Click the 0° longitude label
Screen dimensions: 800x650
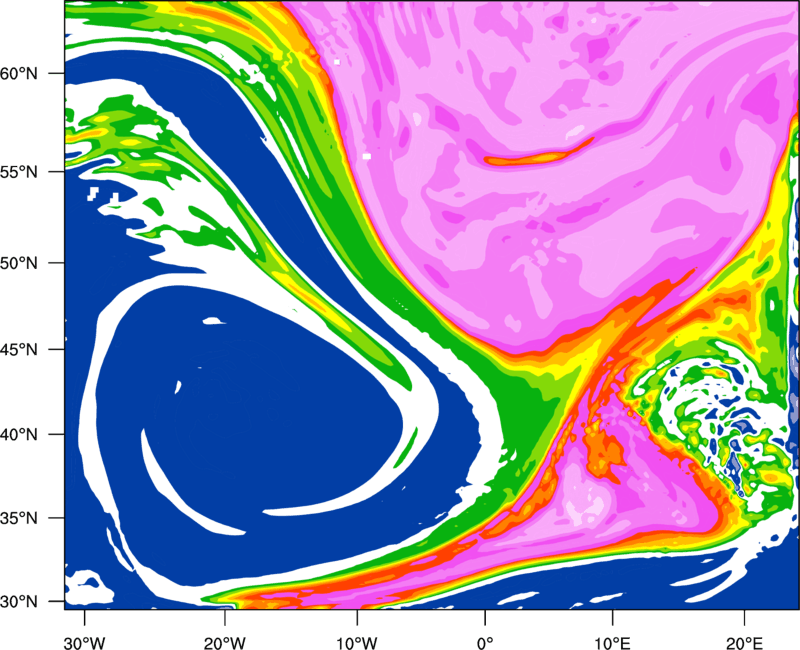pyautogui.click(x=485, y=643)
